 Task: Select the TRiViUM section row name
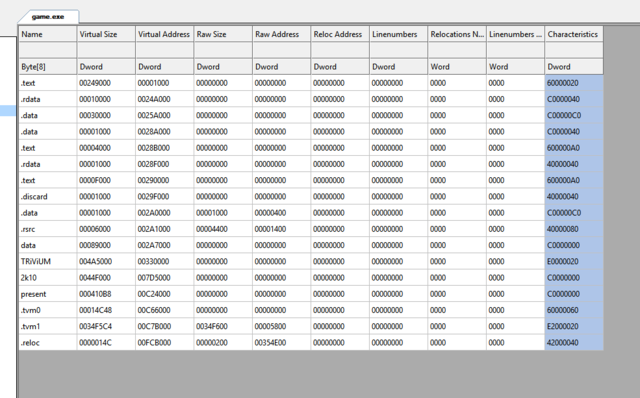point(36,261)
